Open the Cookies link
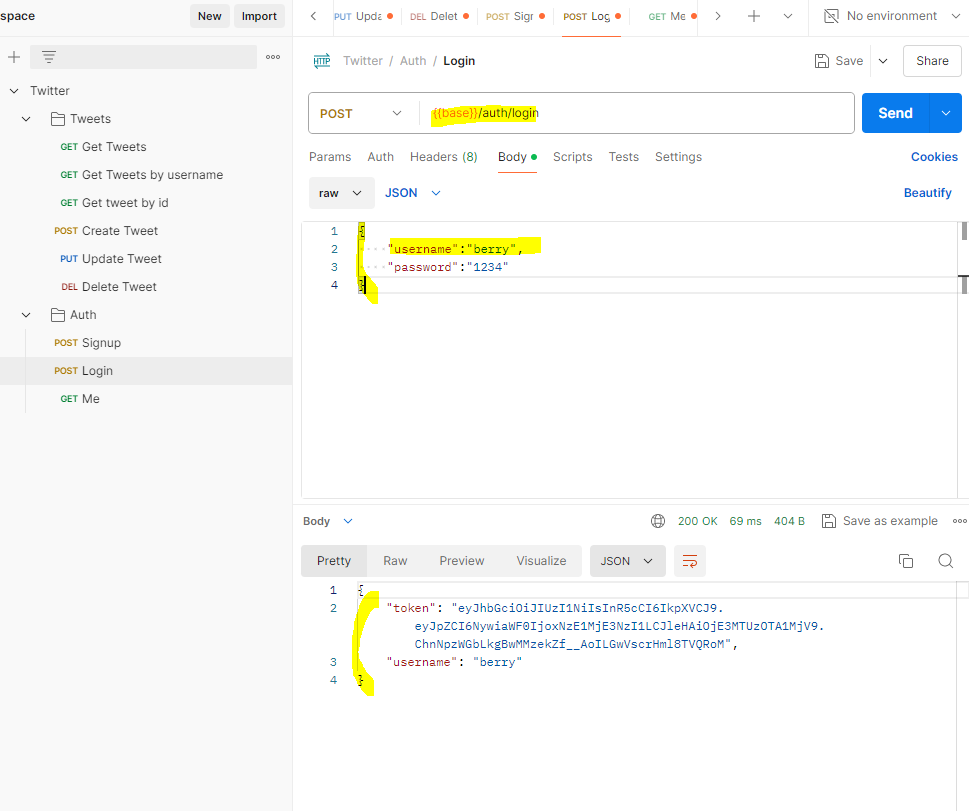 click(x=934, y=157)
